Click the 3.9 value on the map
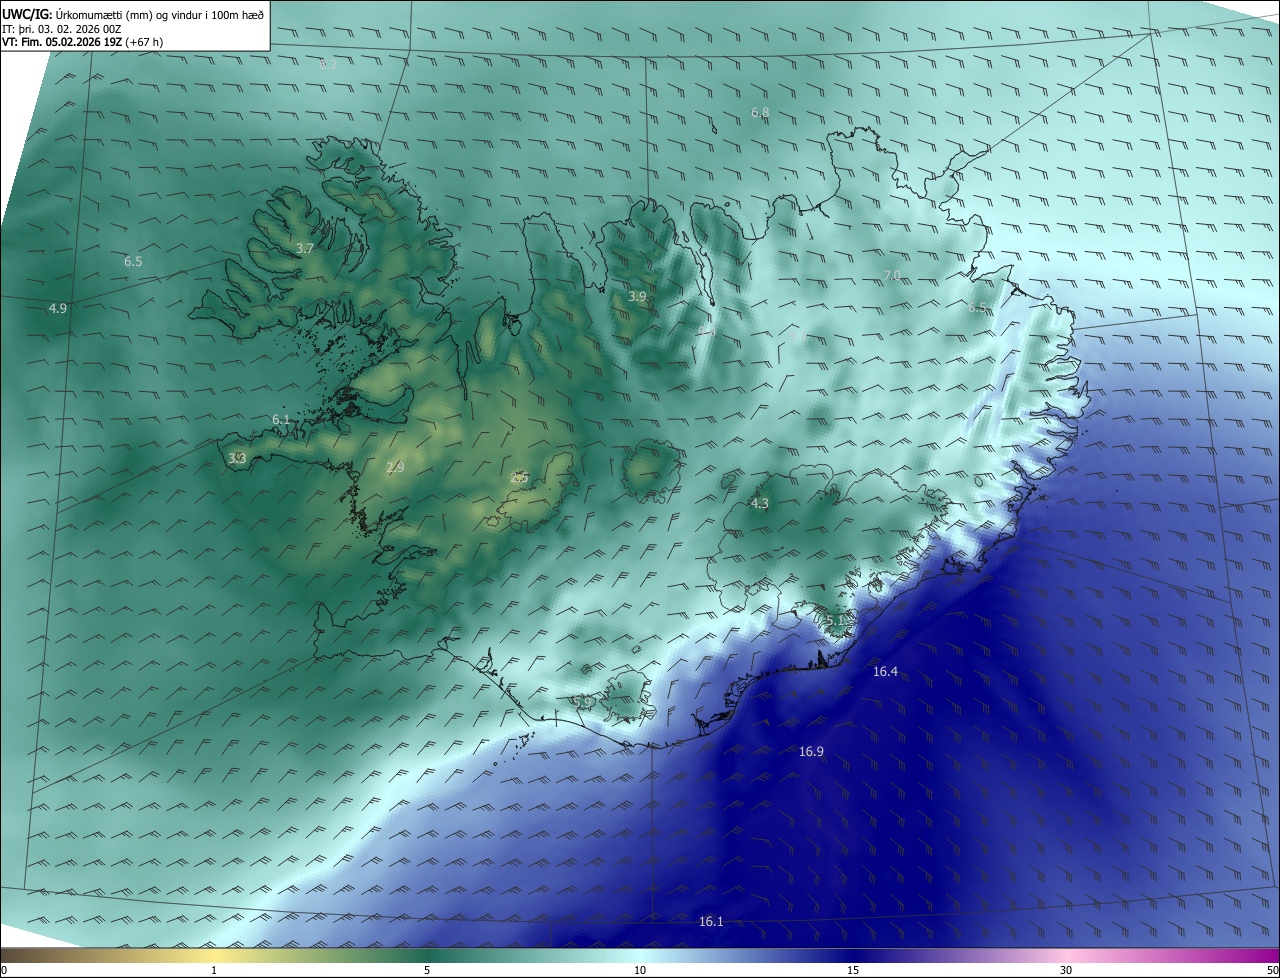 (637, 296)
